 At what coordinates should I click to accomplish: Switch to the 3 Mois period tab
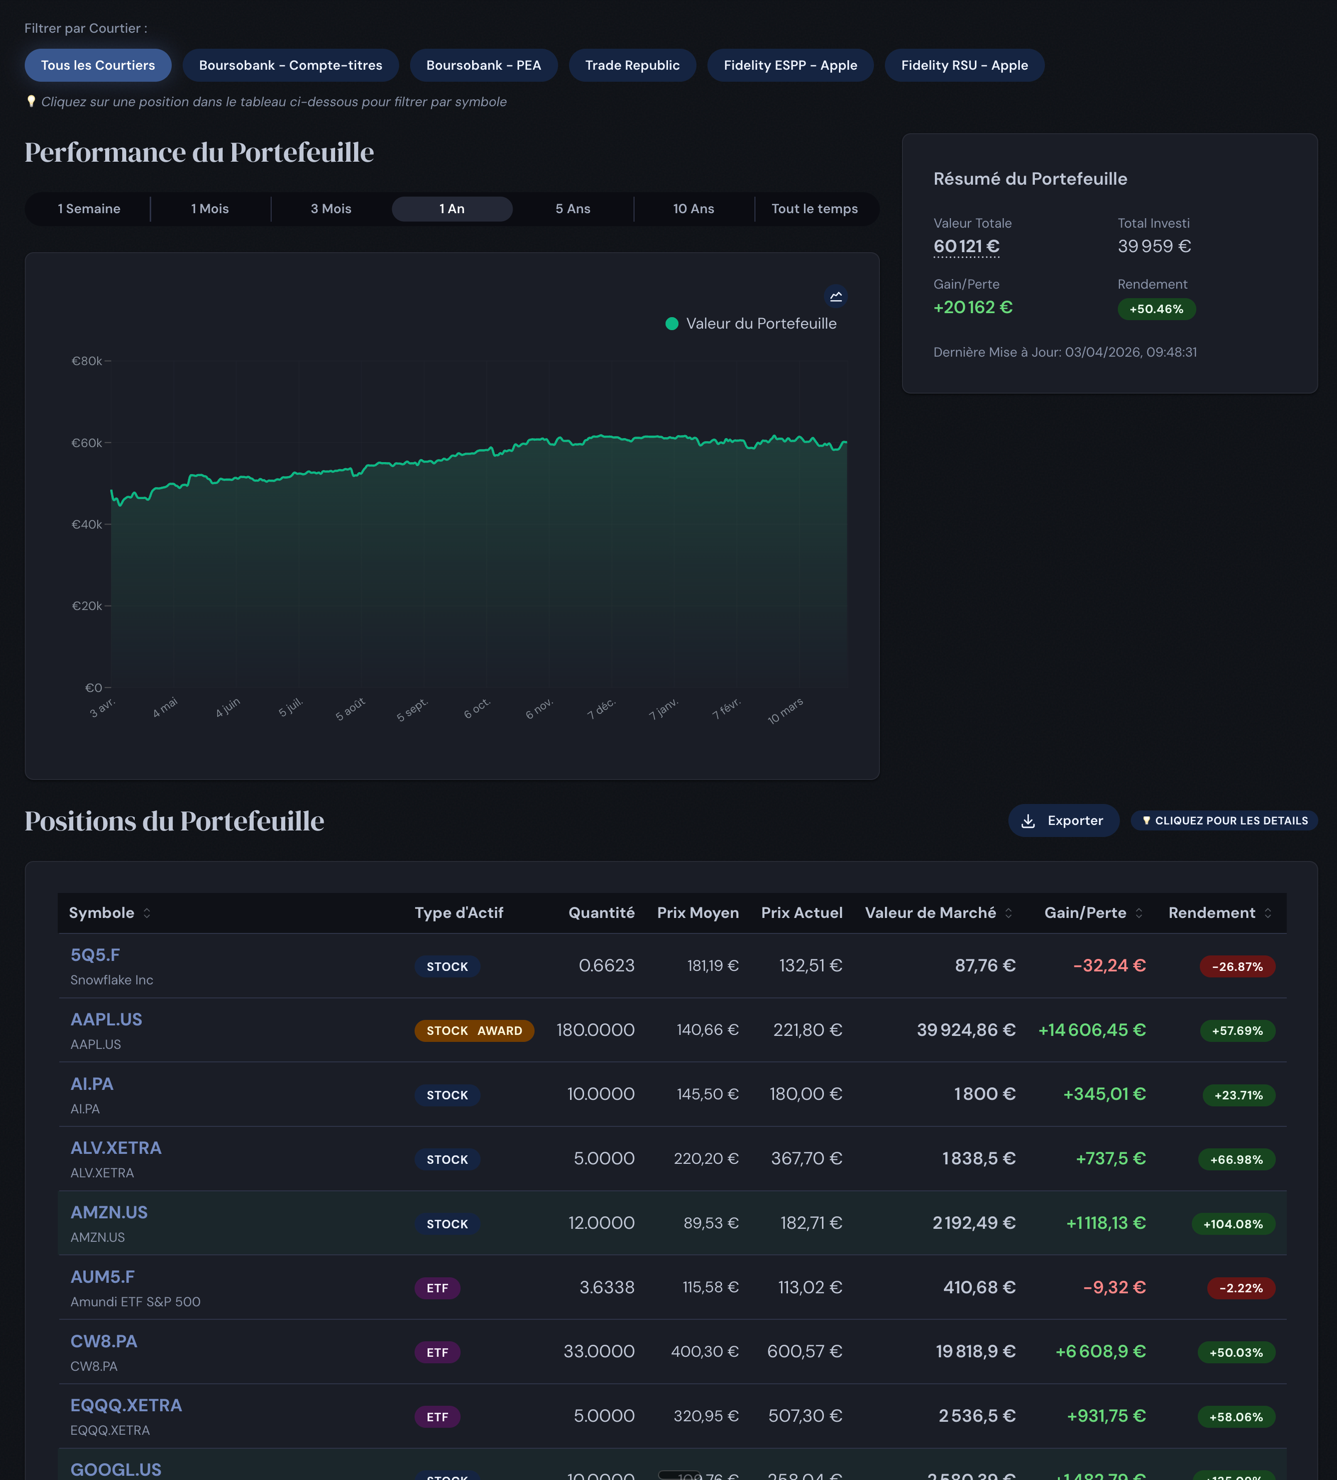(331, 209)
